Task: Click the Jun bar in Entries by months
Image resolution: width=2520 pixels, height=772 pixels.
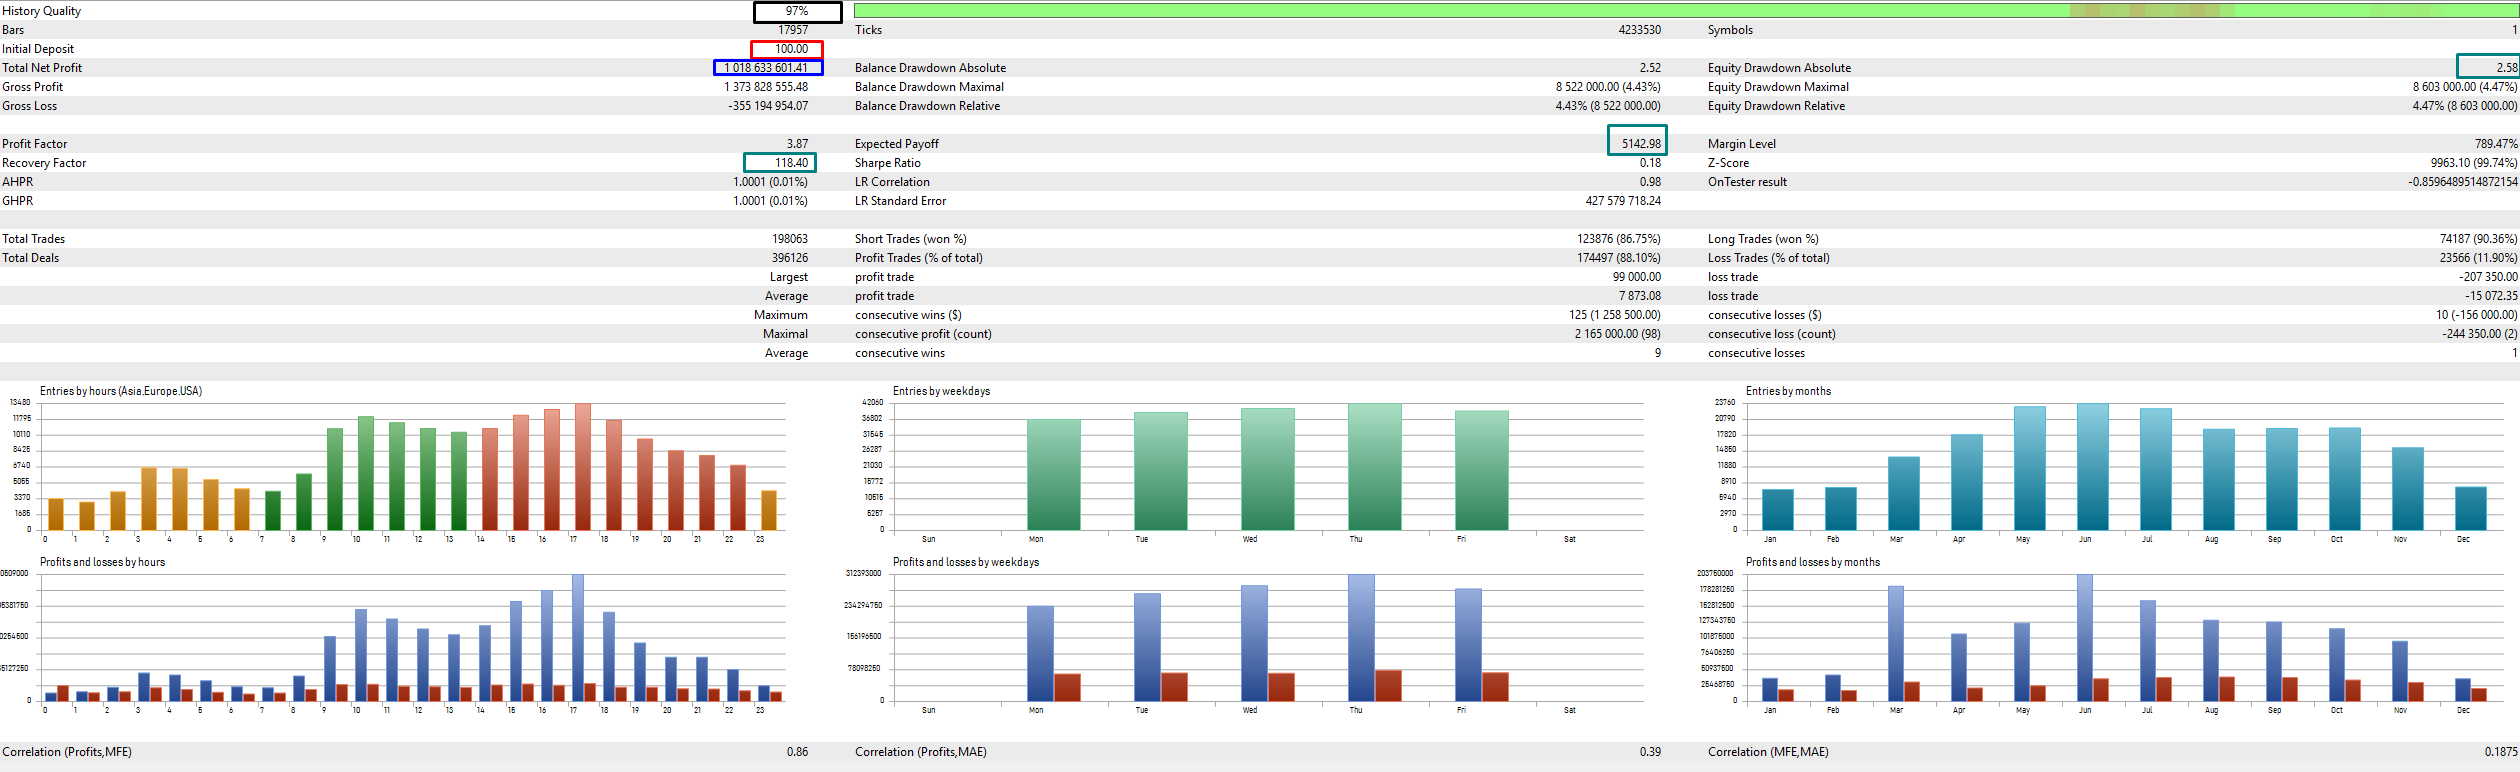Action: tap(2093, 467)
